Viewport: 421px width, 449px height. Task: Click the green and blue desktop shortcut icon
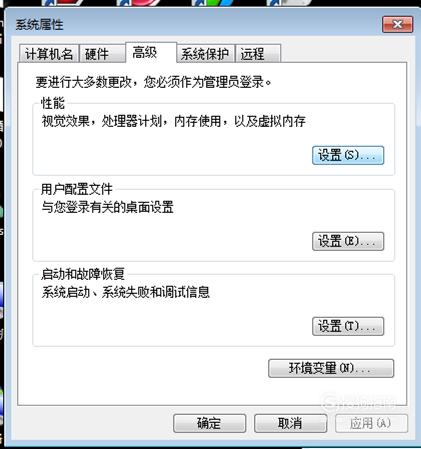tap(213, 3)
